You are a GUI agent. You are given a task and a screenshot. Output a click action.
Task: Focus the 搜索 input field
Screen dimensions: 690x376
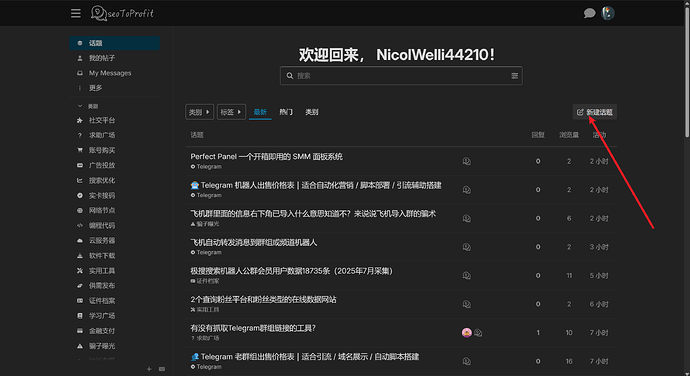click(x=401, y=76)
